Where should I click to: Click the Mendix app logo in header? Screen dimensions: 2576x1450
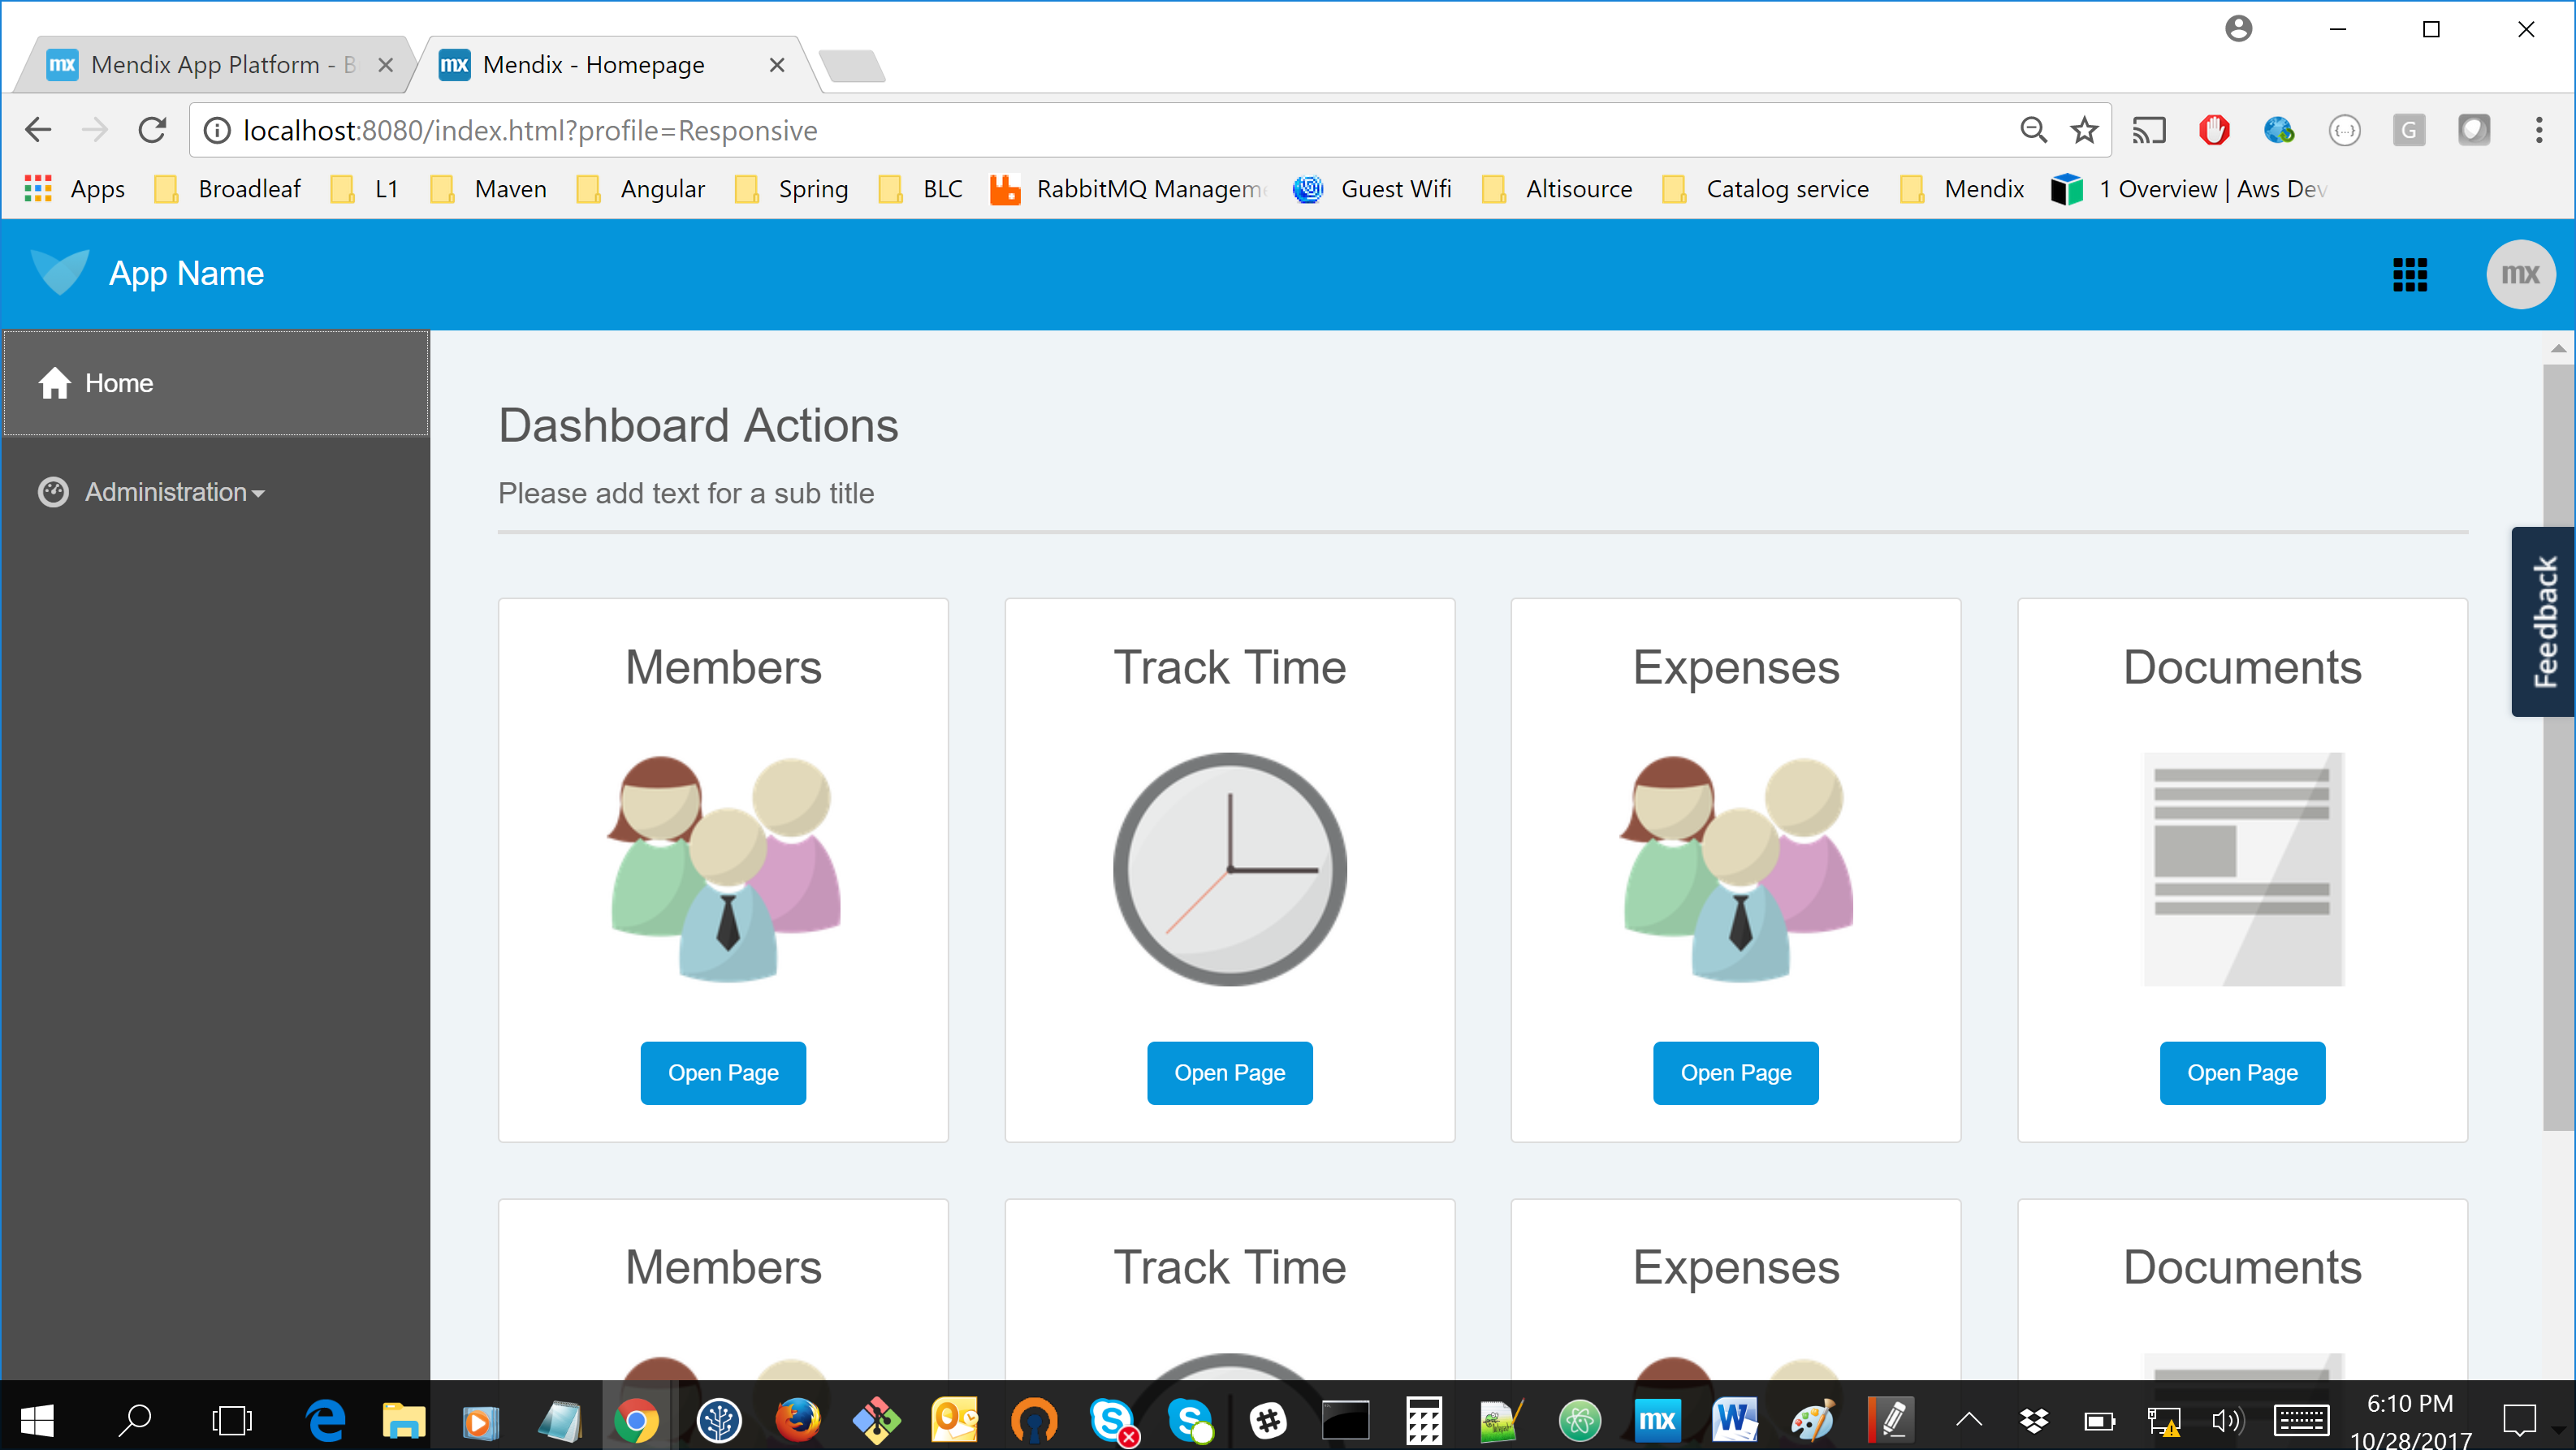60,273
